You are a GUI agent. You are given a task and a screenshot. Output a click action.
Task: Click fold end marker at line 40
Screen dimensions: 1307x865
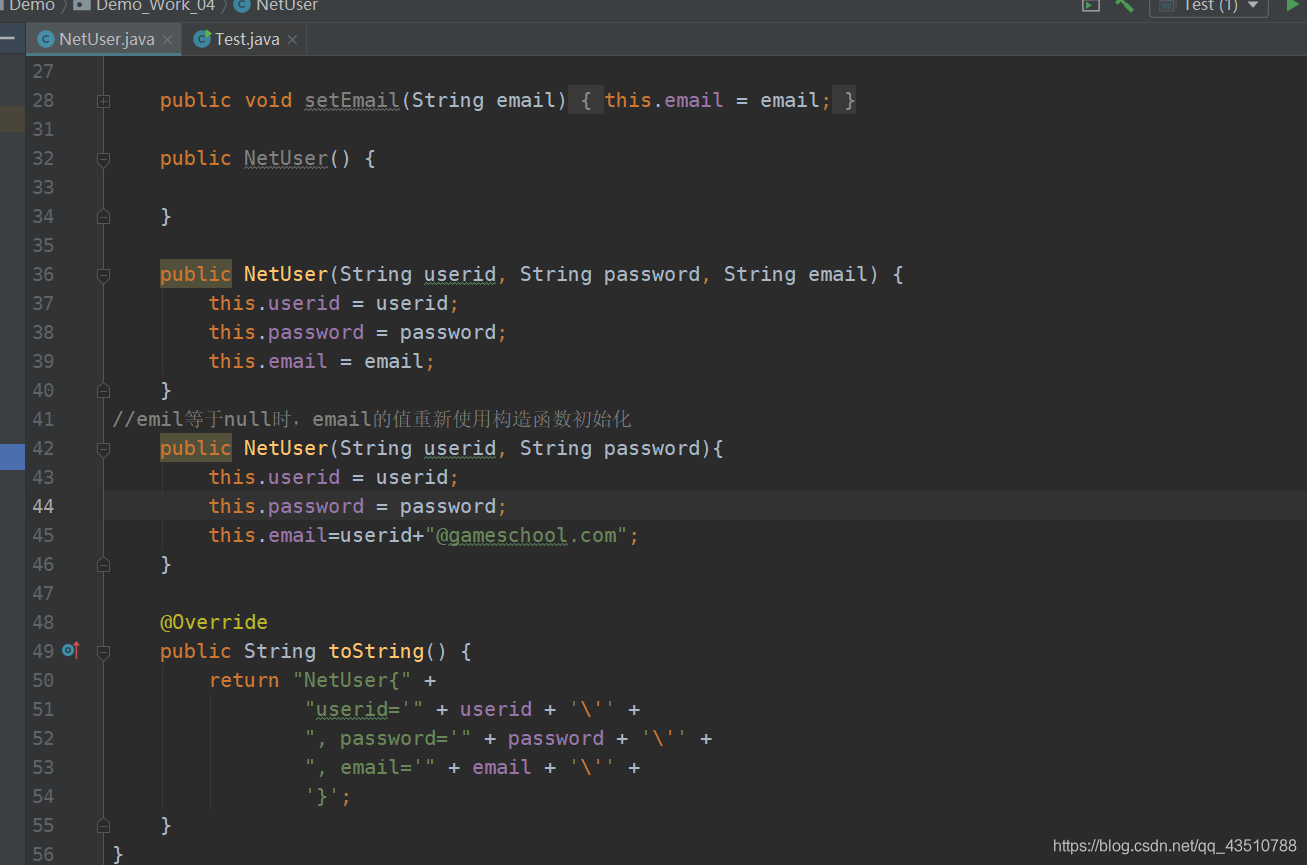tap(103, 391)
